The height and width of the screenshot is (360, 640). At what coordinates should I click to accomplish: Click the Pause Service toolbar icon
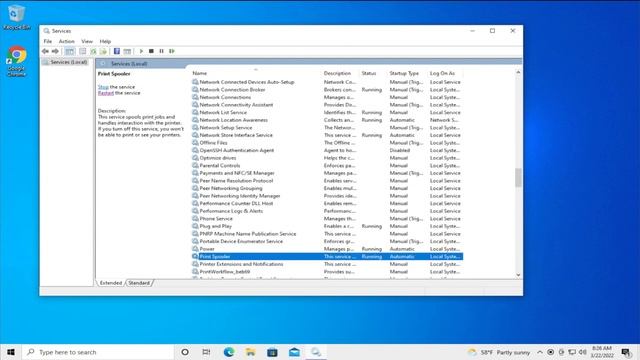click(x=161, y=51)
